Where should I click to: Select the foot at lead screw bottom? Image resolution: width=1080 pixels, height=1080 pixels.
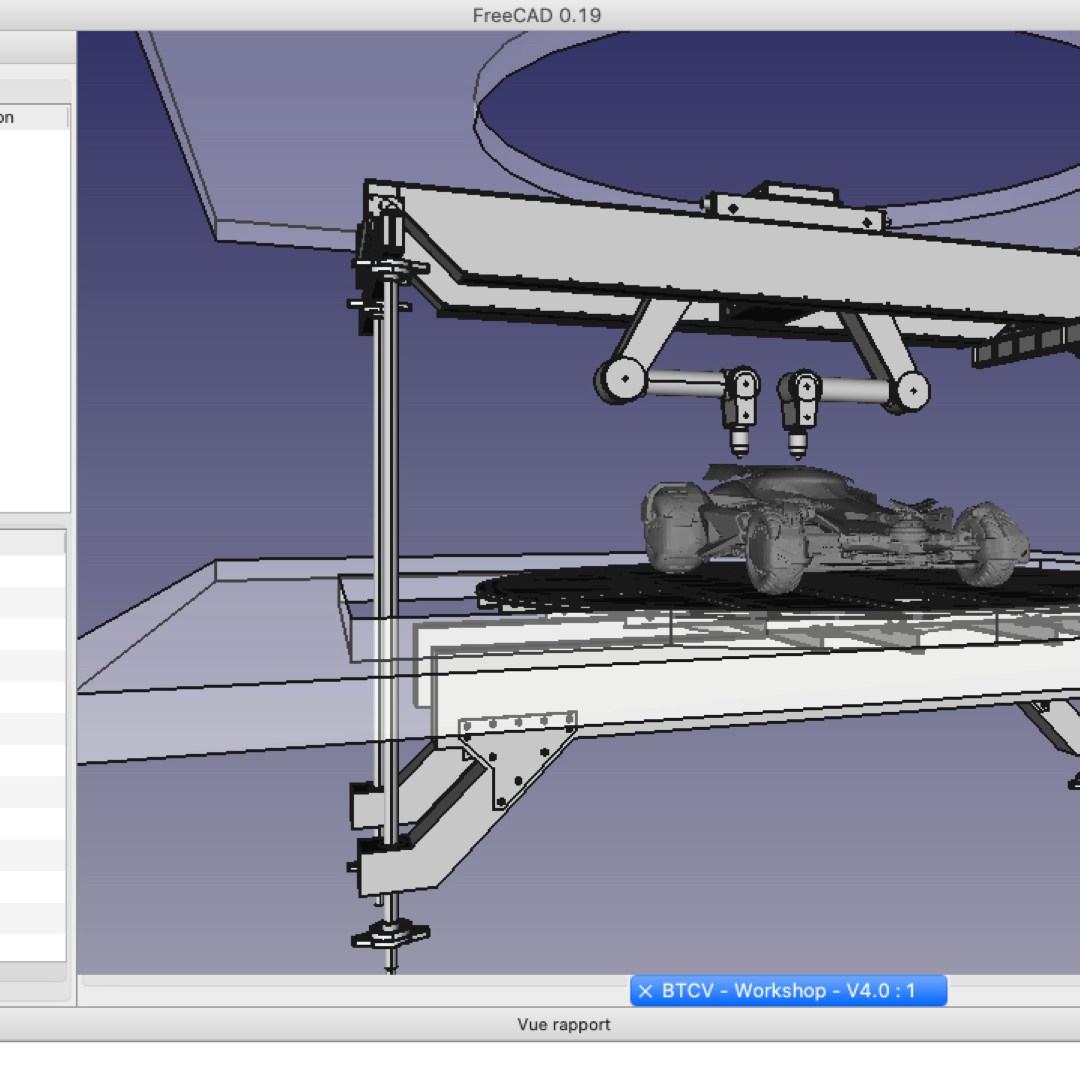point(390,935)
